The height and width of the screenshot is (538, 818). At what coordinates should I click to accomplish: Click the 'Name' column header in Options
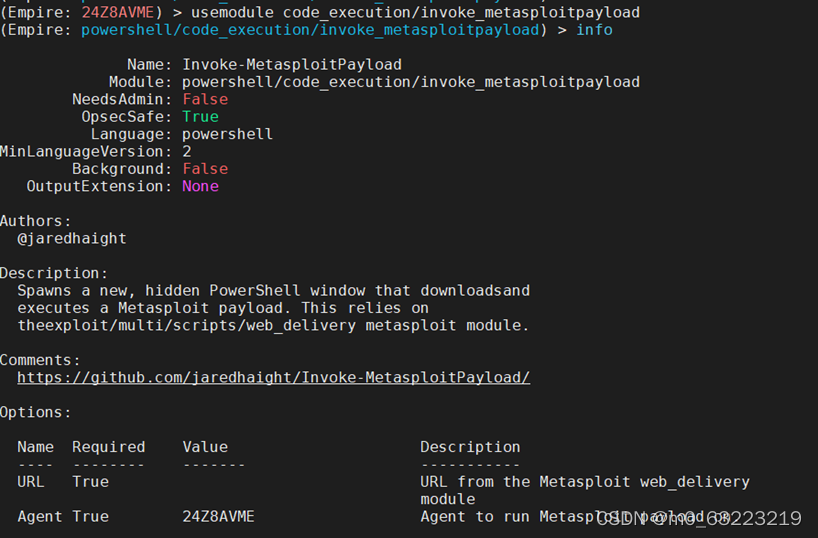click(35, 447)
